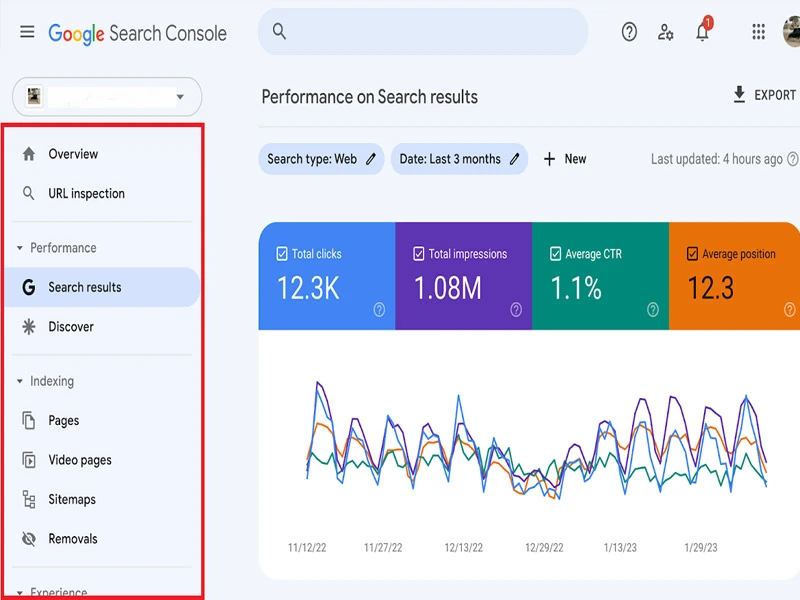Click the 12.3 average position value
The width and height of the screenshot is (800, 600).
click(711, 288)
